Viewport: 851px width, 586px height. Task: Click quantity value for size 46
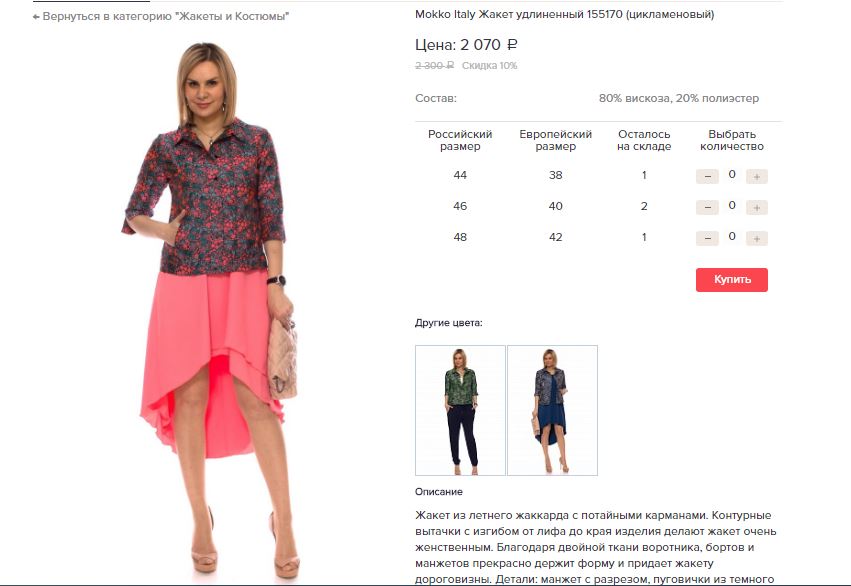(732, 206)
